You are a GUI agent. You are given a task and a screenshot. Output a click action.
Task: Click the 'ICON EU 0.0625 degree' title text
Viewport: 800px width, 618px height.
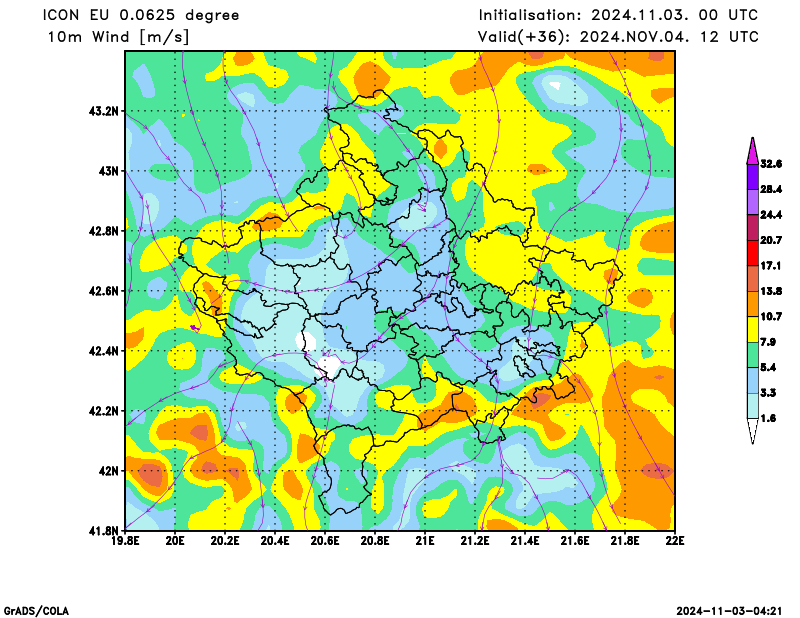tap(141, 15)
